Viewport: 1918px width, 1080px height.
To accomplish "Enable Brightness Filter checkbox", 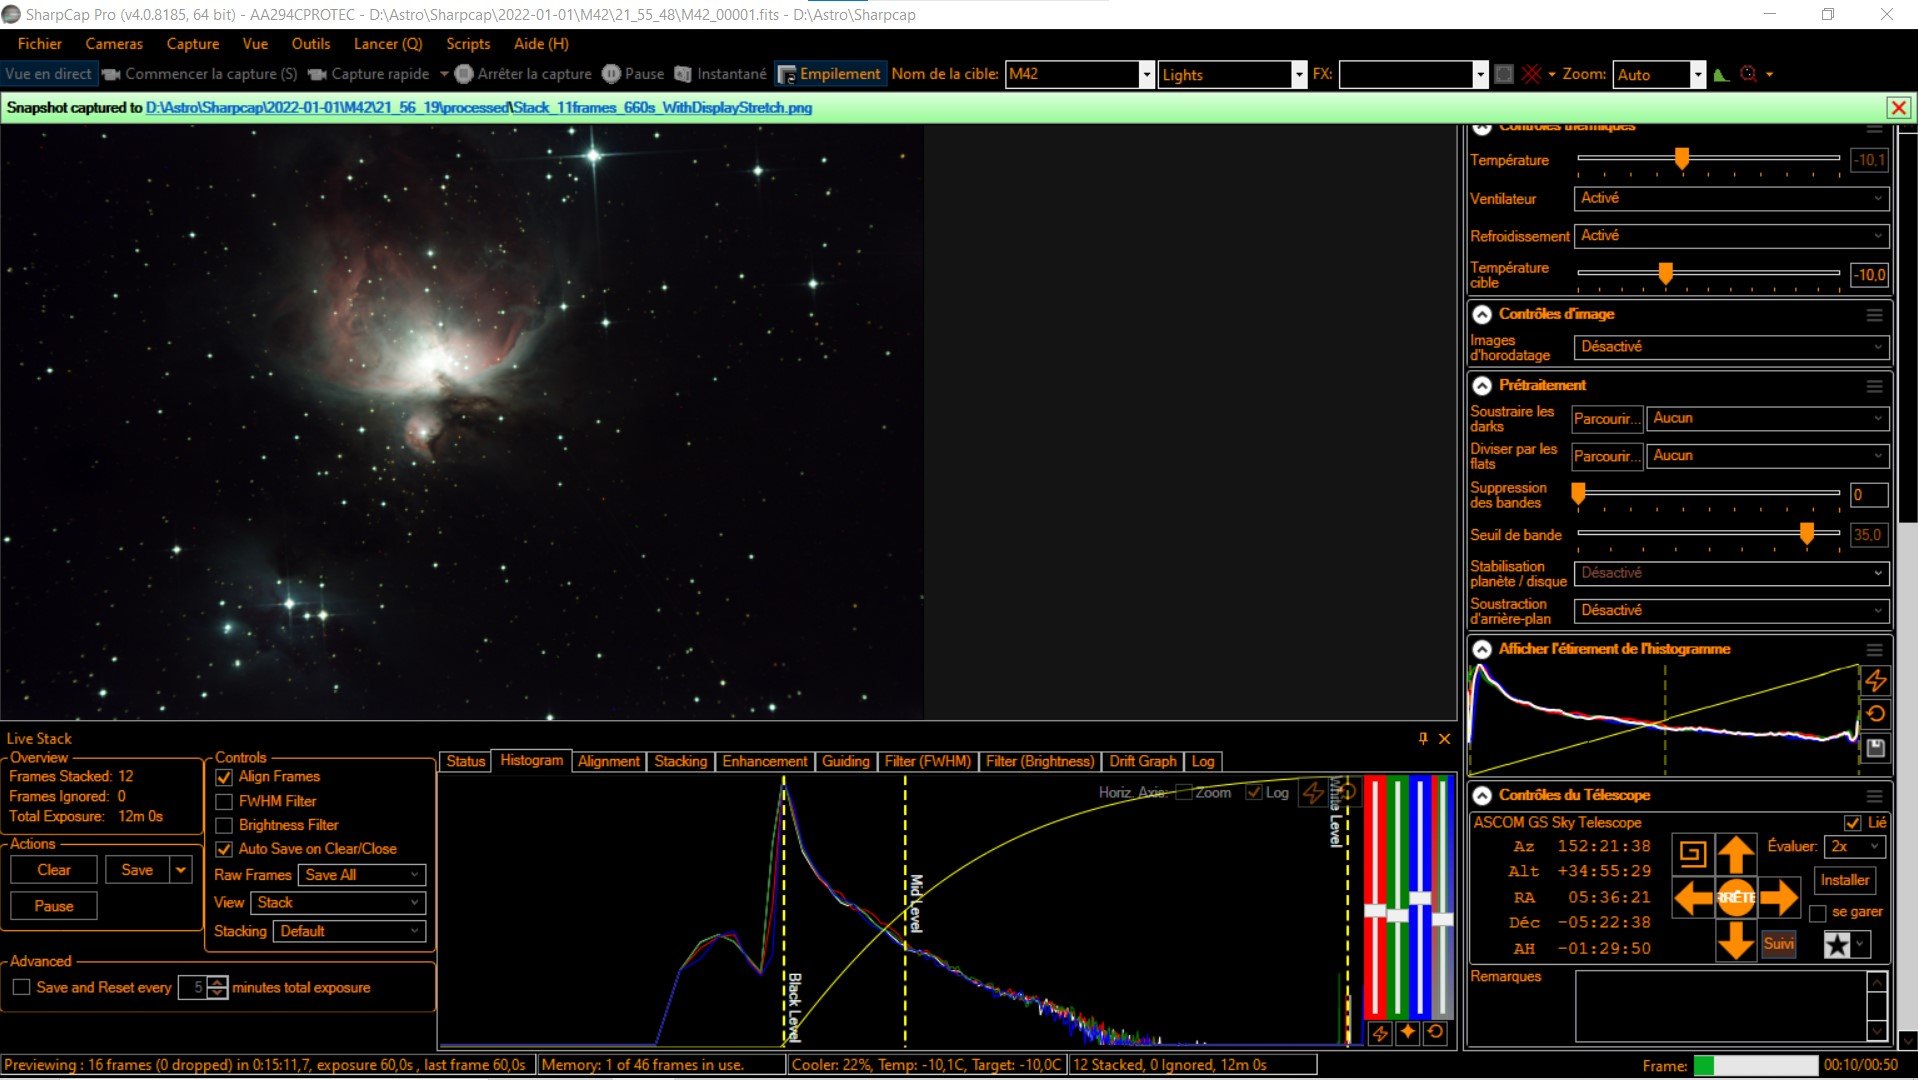I will coord(224,826).
